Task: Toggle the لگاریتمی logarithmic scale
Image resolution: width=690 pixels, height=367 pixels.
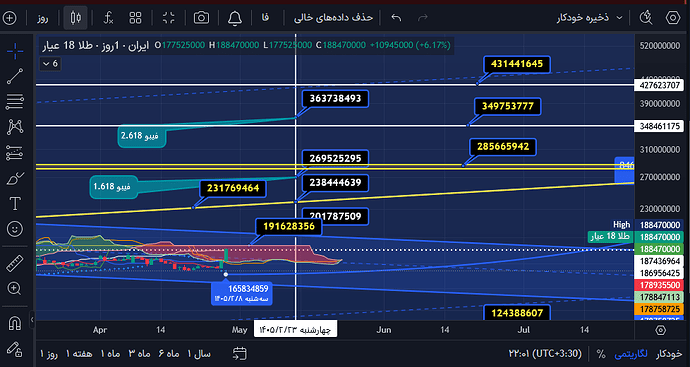Action: coord(631,354)
